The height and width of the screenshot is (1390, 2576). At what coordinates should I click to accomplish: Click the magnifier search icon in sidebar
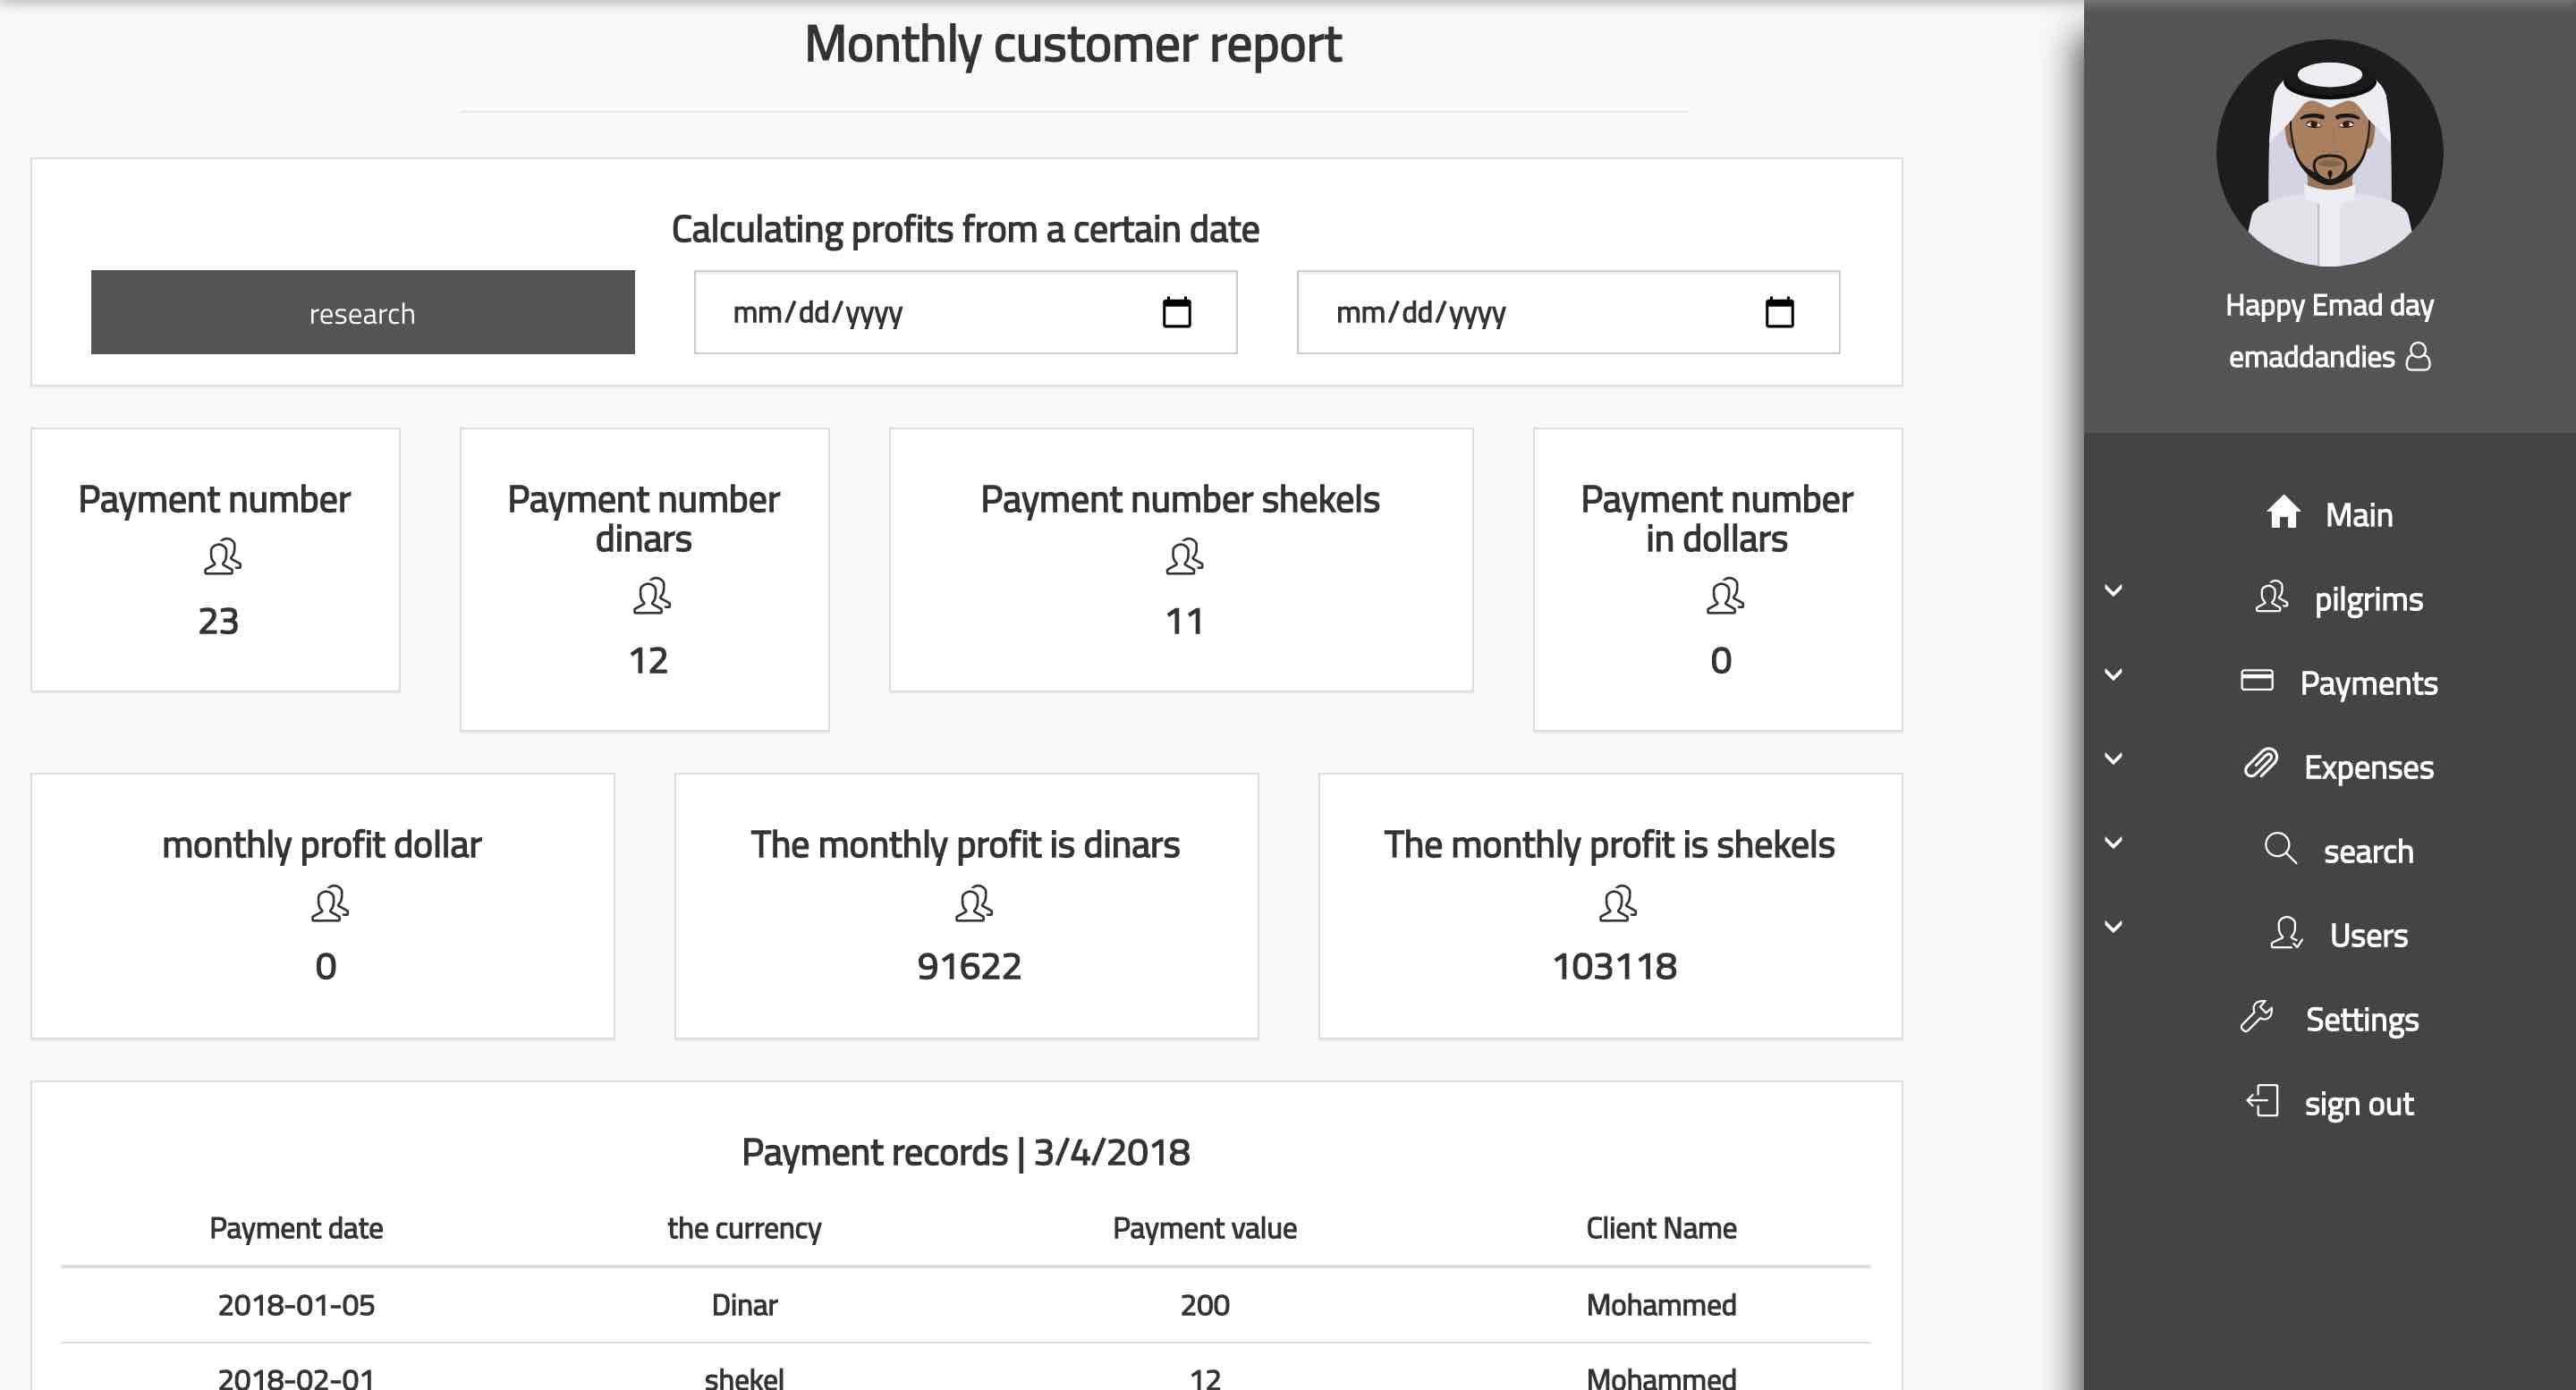(2279, 849)
